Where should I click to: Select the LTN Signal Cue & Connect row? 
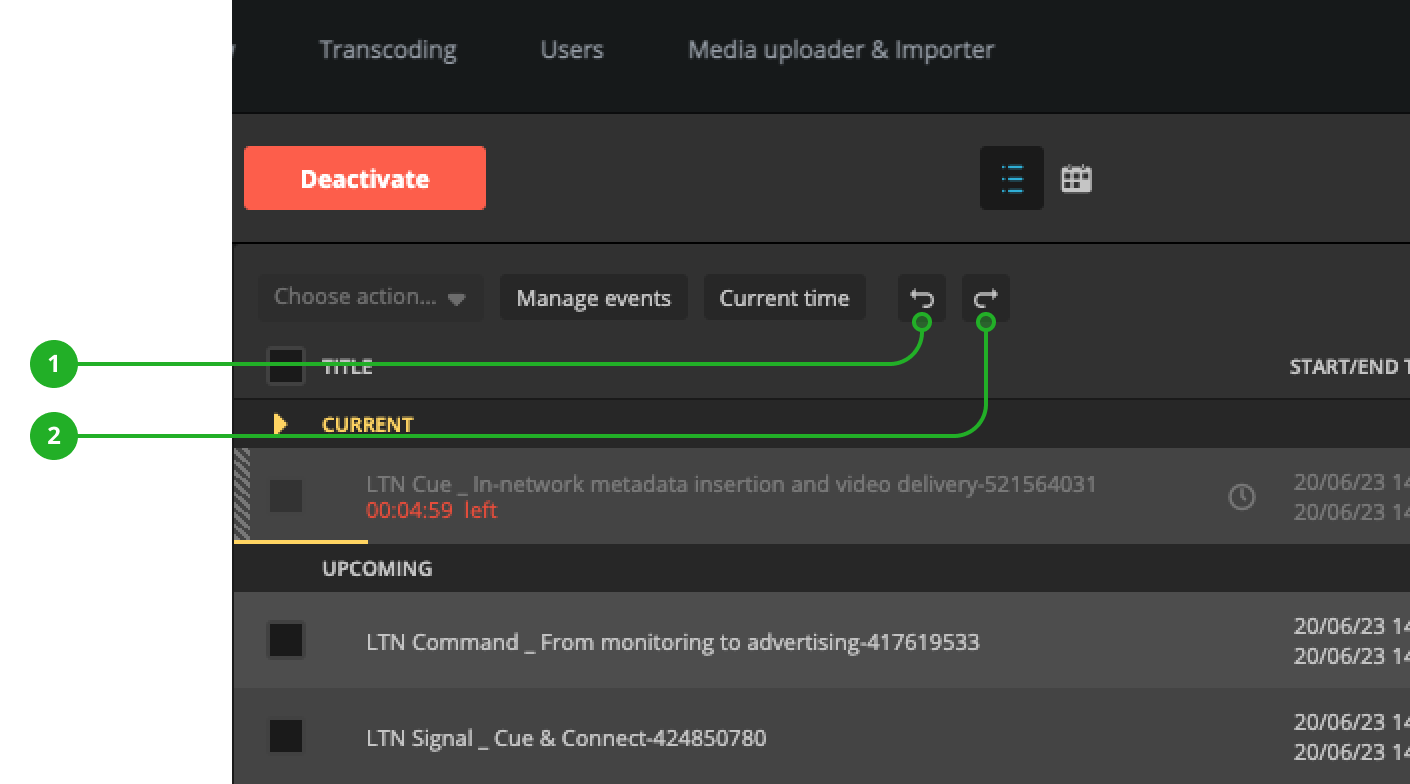coord(566,739)
